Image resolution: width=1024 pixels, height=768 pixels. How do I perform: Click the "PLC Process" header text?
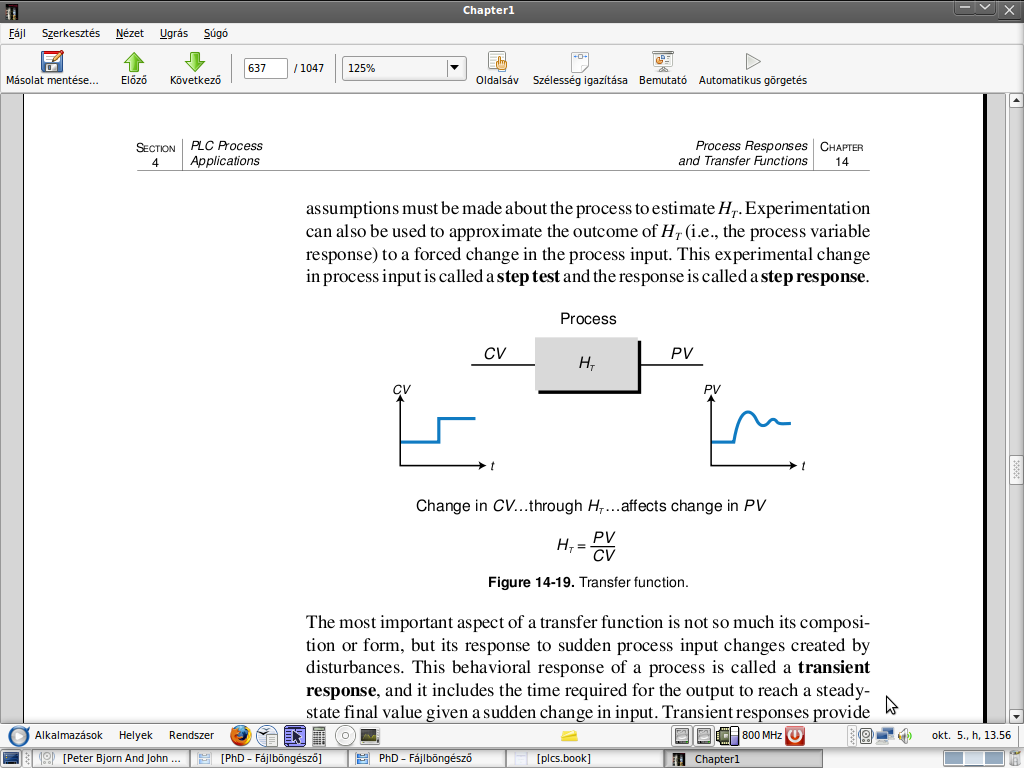pos(227,146)
